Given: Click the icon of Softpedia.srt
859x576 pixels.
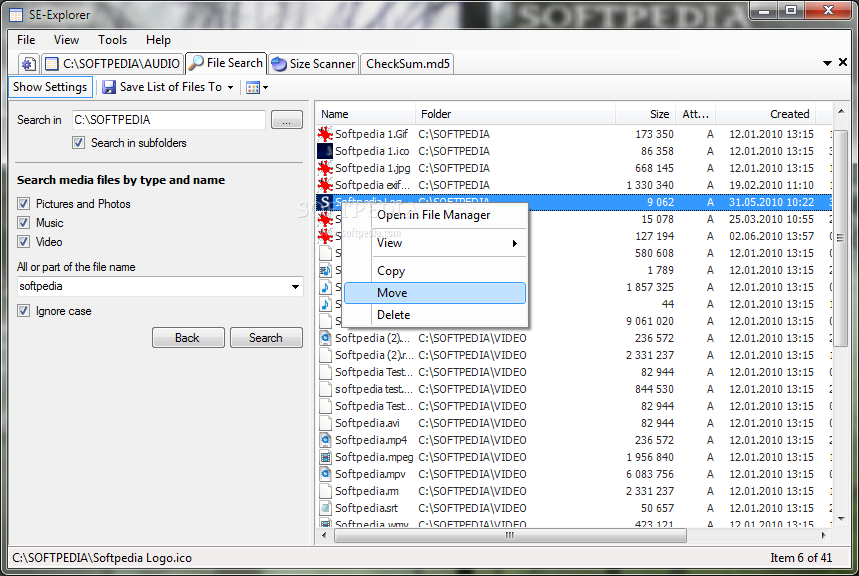Looking at the screenshot, I should point(325,508).
